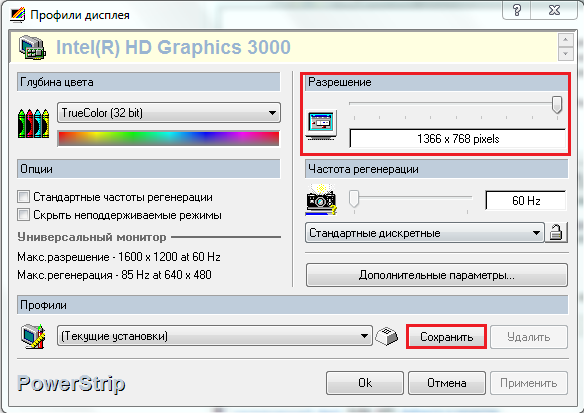Screen dimensions: 584x413
Task: Open the Стандартные дискретные dropdown
Action: click(x=424, y=233)
